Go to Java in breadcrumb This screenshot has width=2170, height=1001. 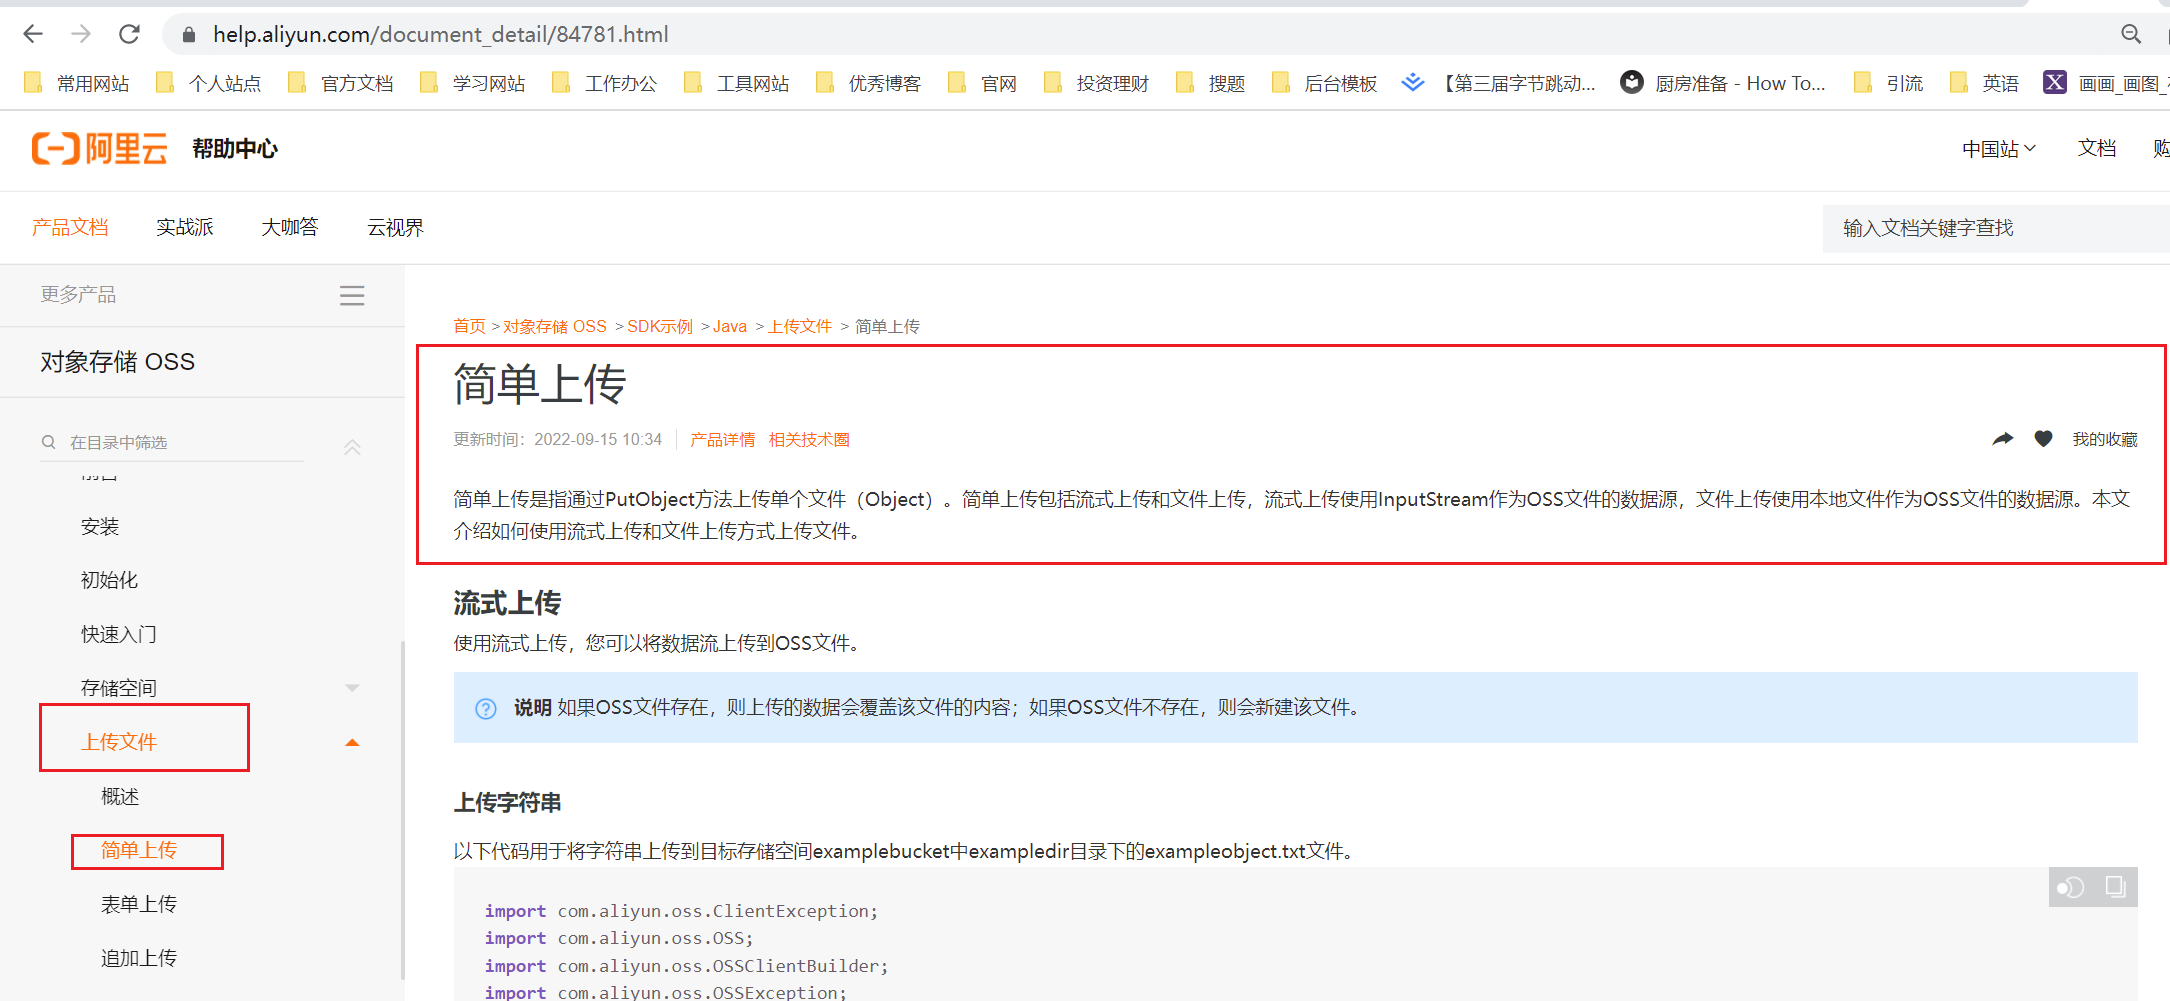tap(730, 326)
